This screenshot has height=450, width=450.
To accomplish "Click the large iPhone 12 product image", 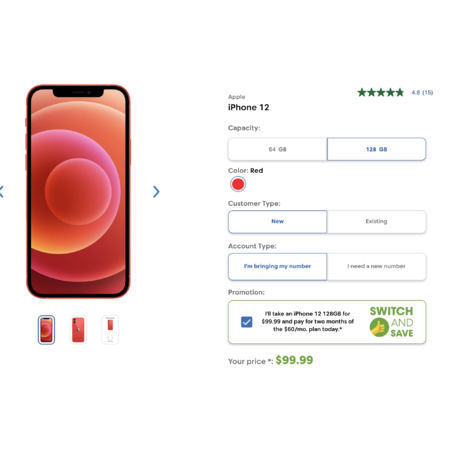I will (x=78, y=191).
